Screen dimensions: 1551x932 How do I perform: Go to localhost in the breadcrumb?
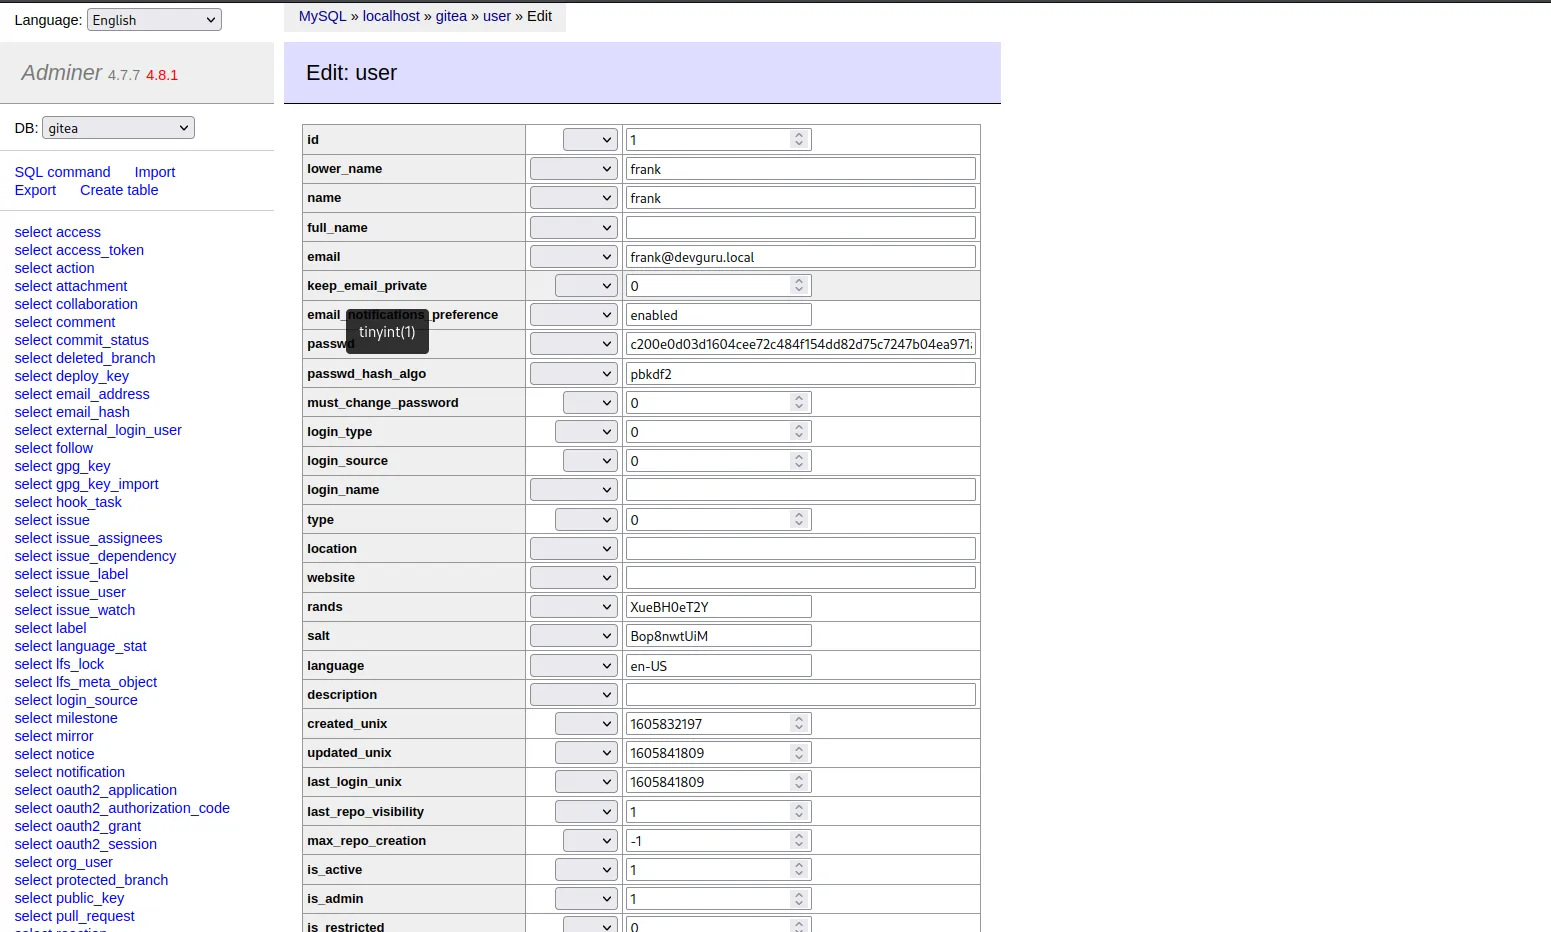click(x=391, y=16)
